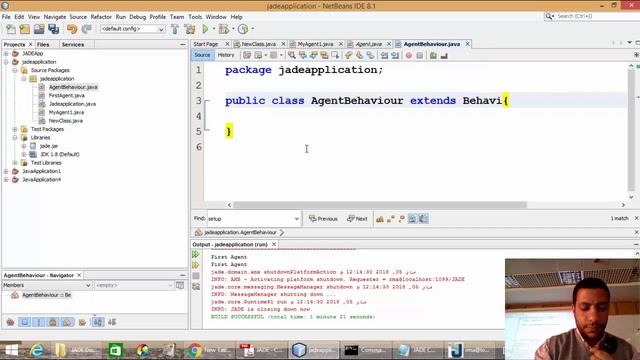Click the Stop Macro Recording icon

(x=420, y=55)
